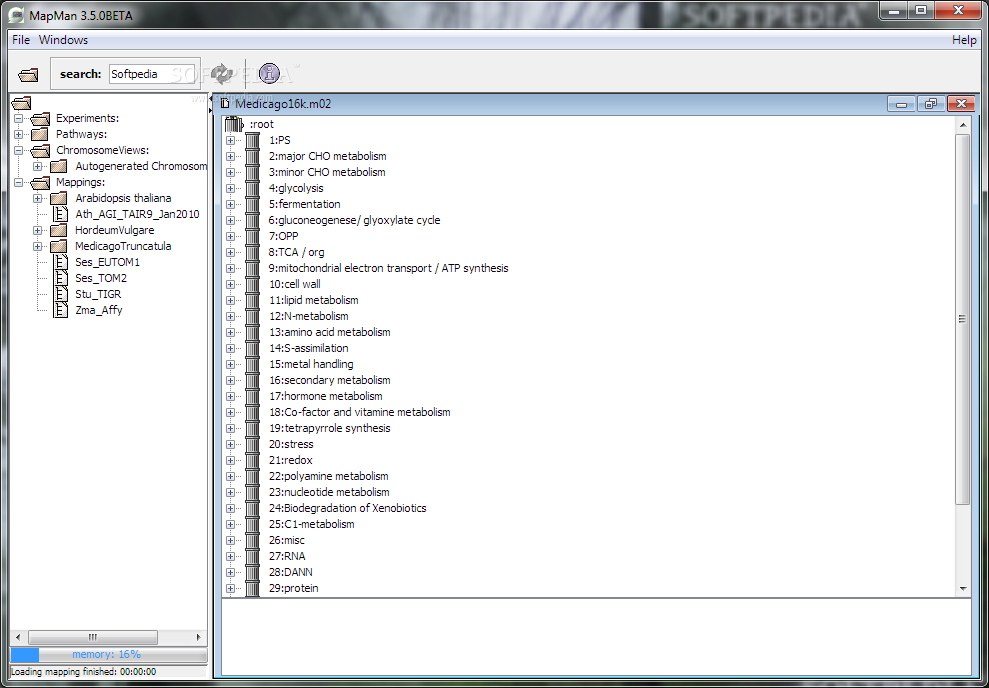This screenshot has width=989, height=688.
Task: Click the bin icon beside 27:RNA
Action: [x=252, y=556]
